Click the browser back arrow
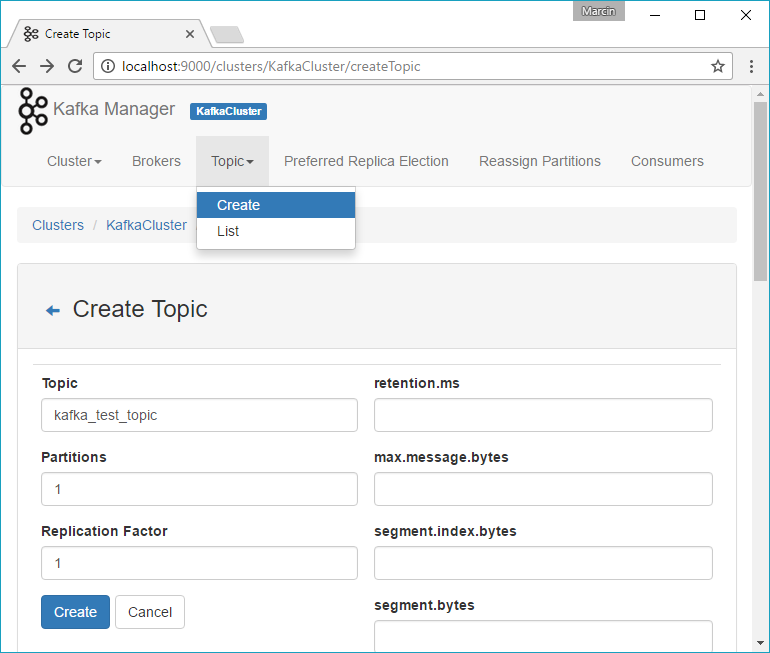 coord(19,66)
